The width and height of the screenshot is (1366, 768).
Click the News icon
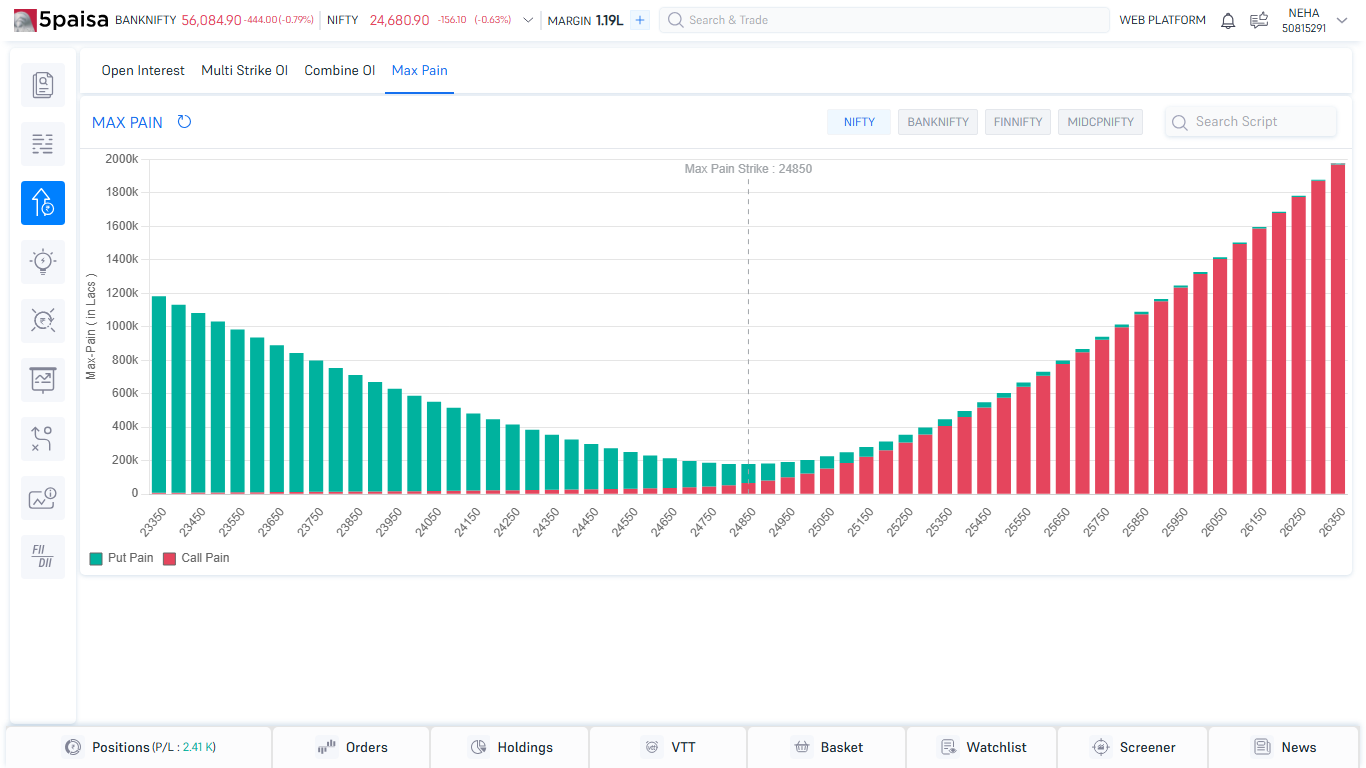coord(1262,747)
